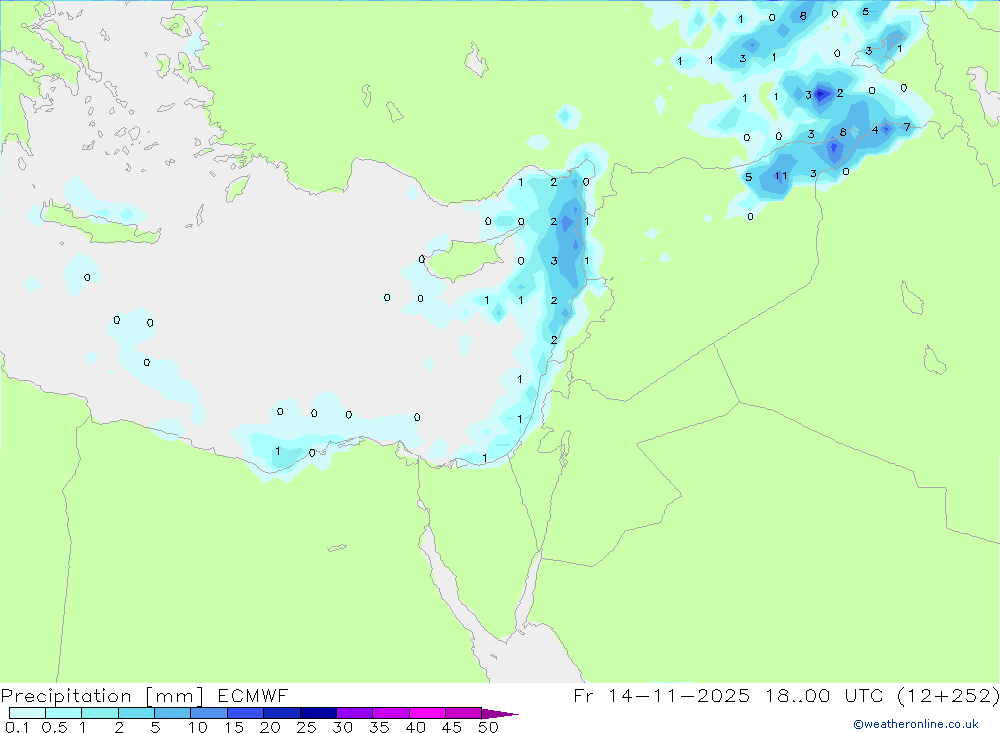Click the 25–30 mm legend color band
The height and width of the screenshot is (733, 1000).
tap(318, 713)
